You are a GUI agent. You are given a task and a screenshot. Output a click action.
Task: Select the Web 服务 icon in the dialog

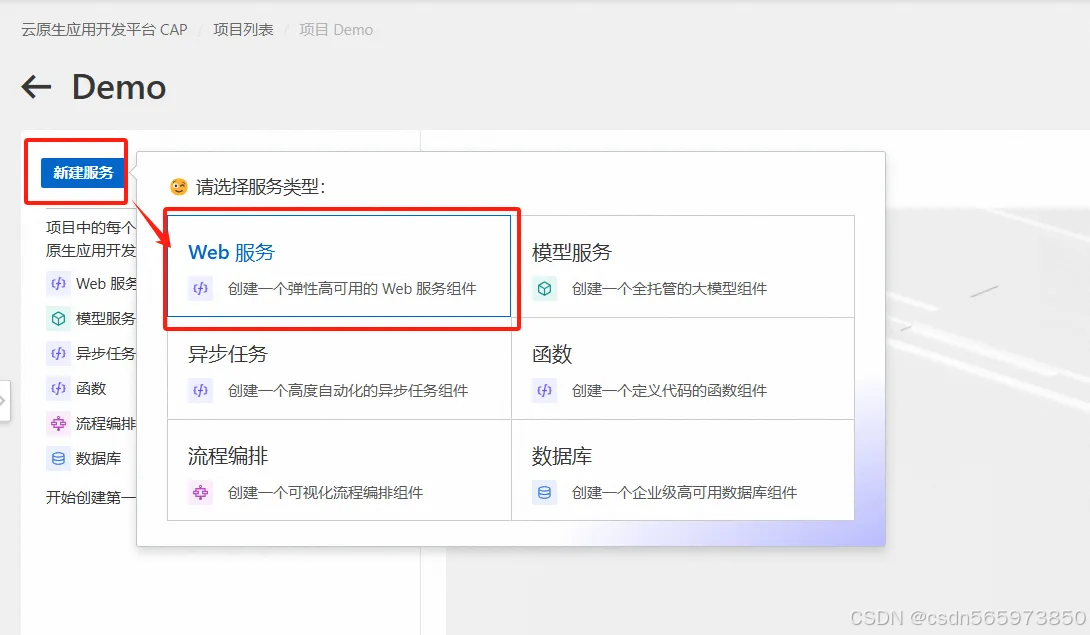click(x=201, y=288)
